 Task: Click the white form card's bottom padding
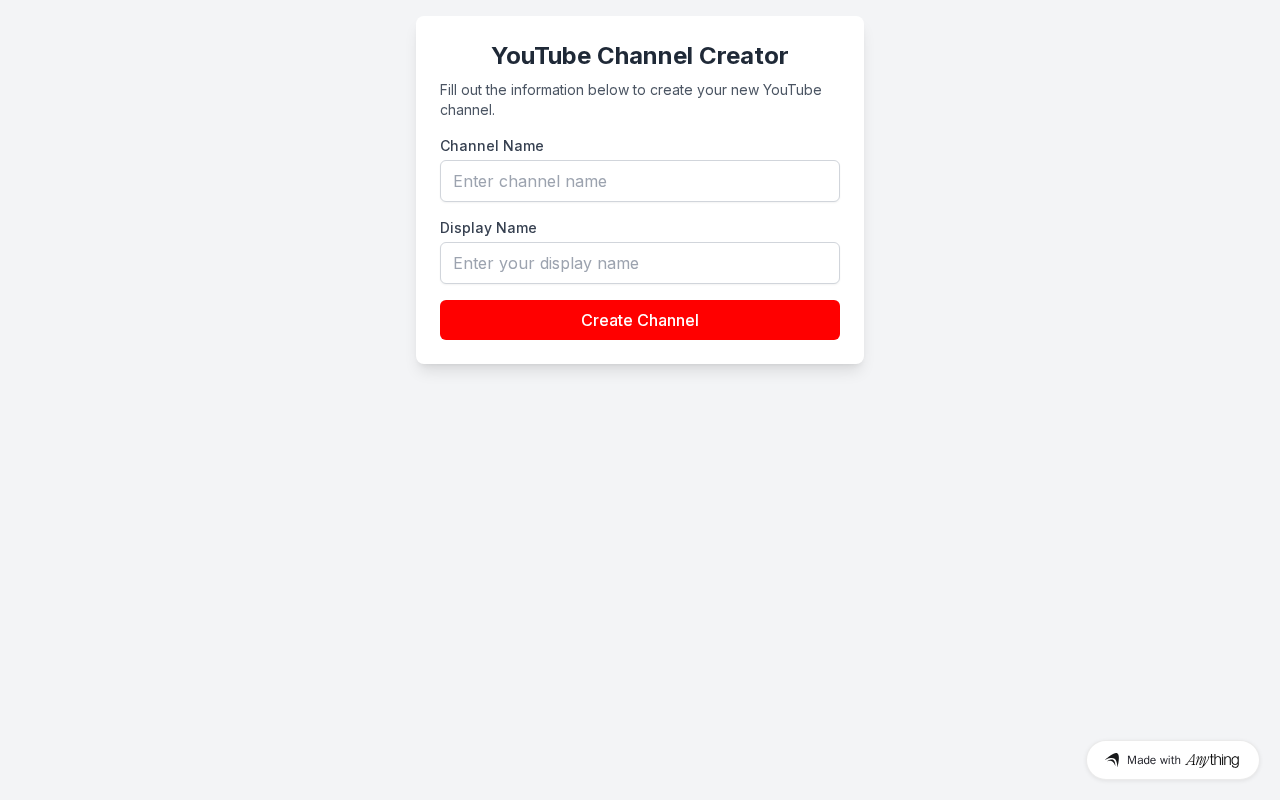coord(640,352)
